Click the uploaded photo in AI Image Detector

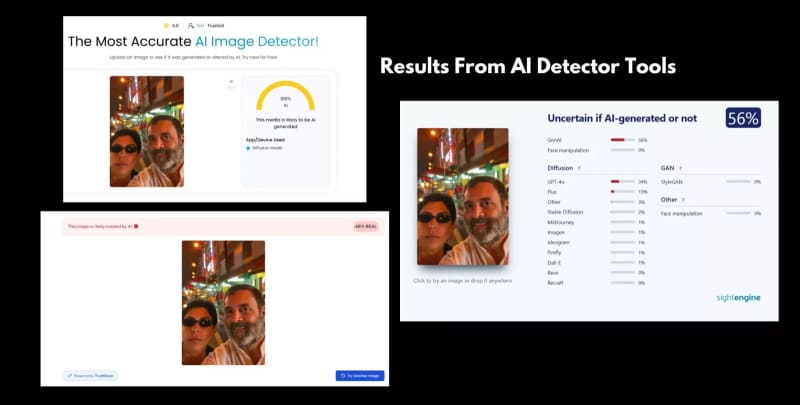[x=146, y=131]
